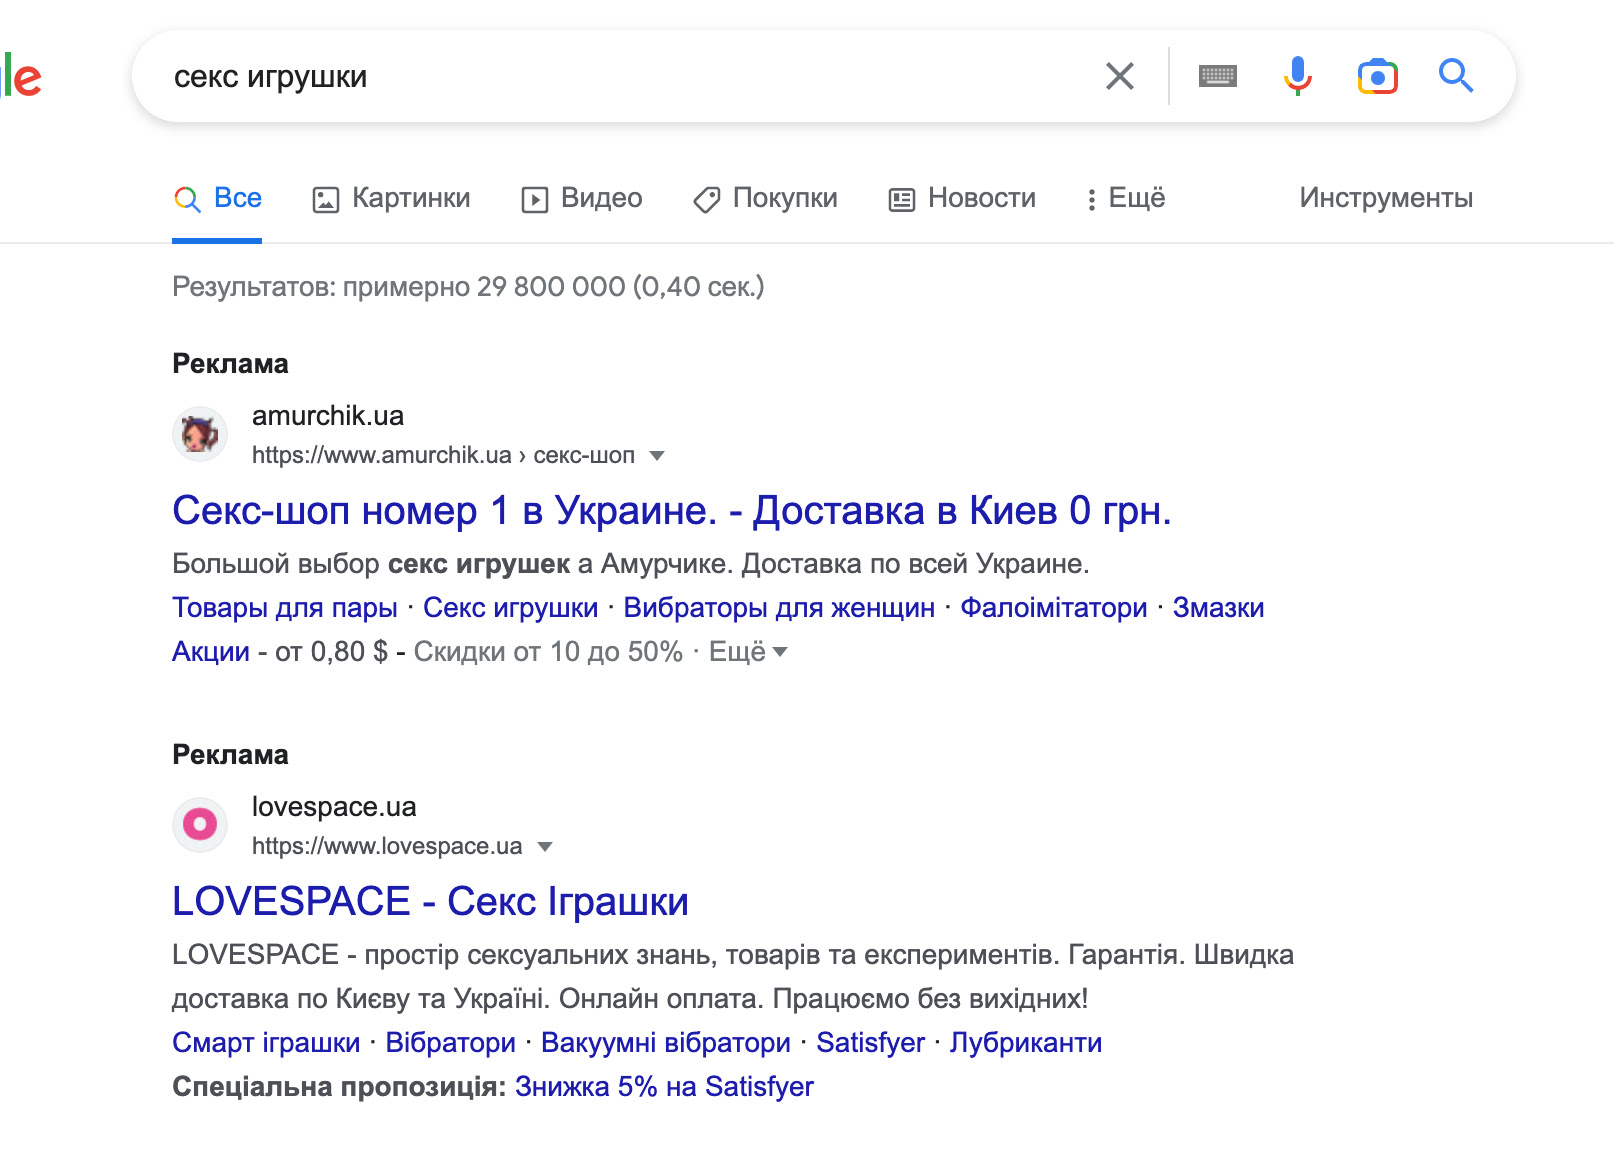Click the amurchik.ua site name text
This screenshot has width=1614, height=1156.
point(328,416)
